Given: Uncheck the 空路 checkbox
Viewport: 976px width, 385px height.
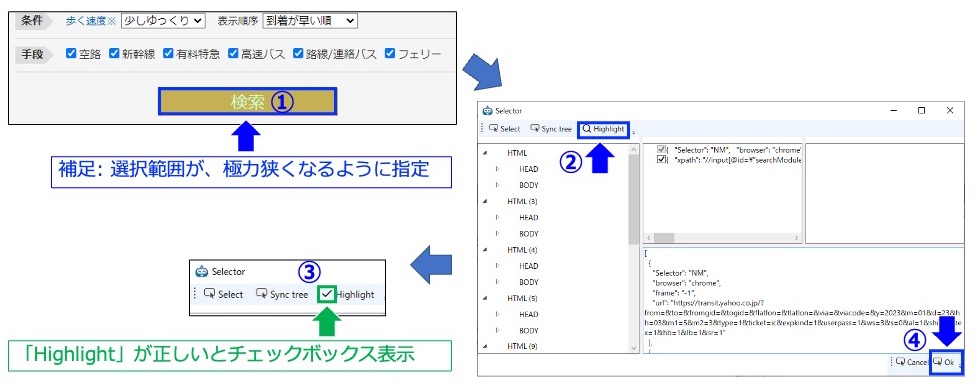Looking at the screenshot, I should click(x=71, y=53).
